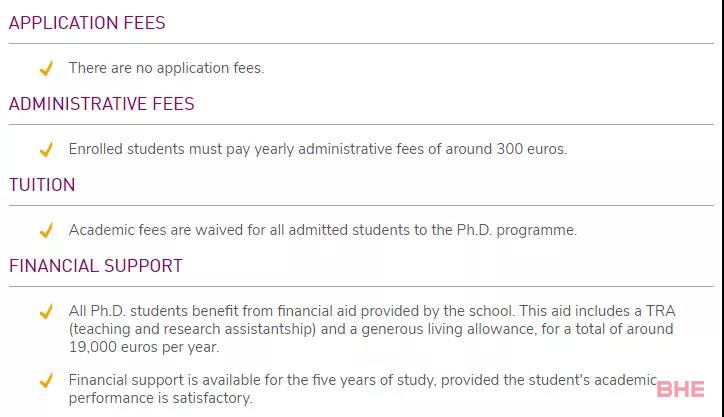Click 'performance is satisfactory' text line
The width and height of the screenshot is (724, 417).
(160, 398)
